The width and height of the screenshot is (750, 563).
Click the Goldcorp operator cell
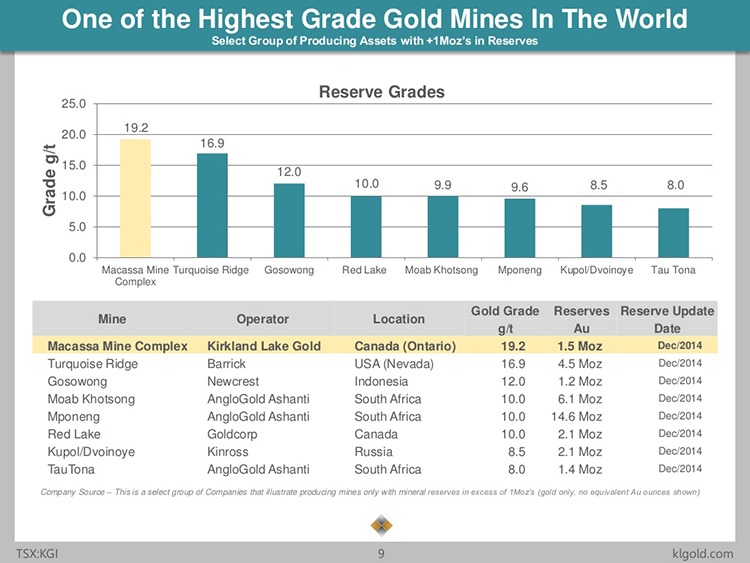[232, 434]
